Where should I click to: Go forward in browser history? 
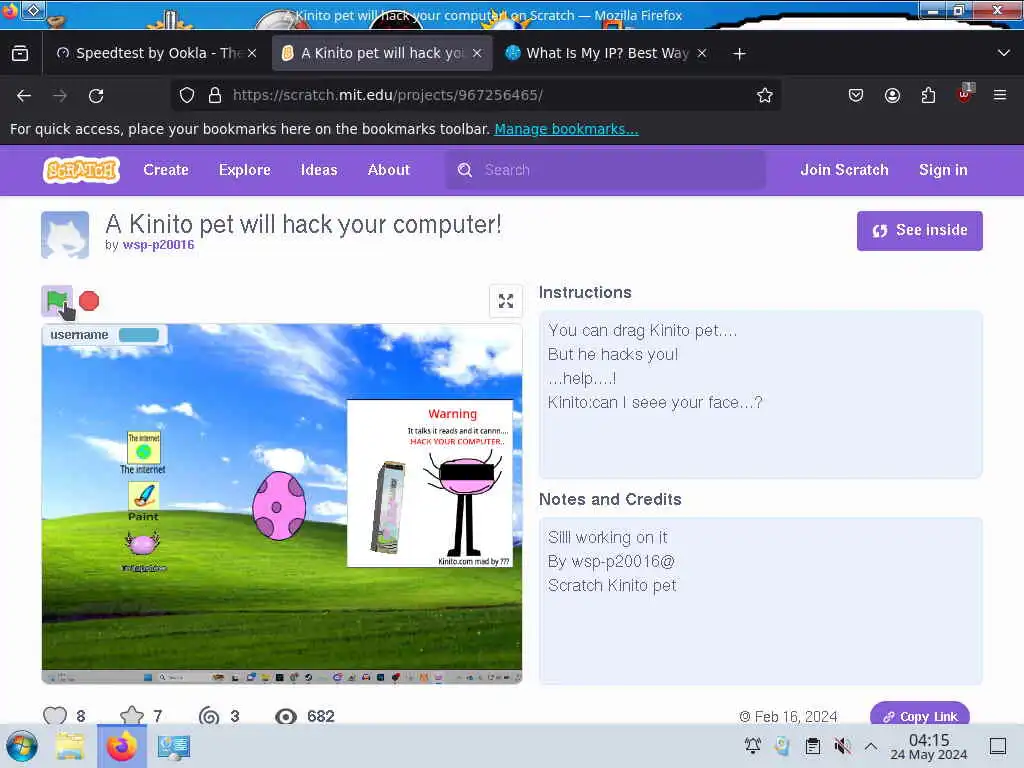60,96
